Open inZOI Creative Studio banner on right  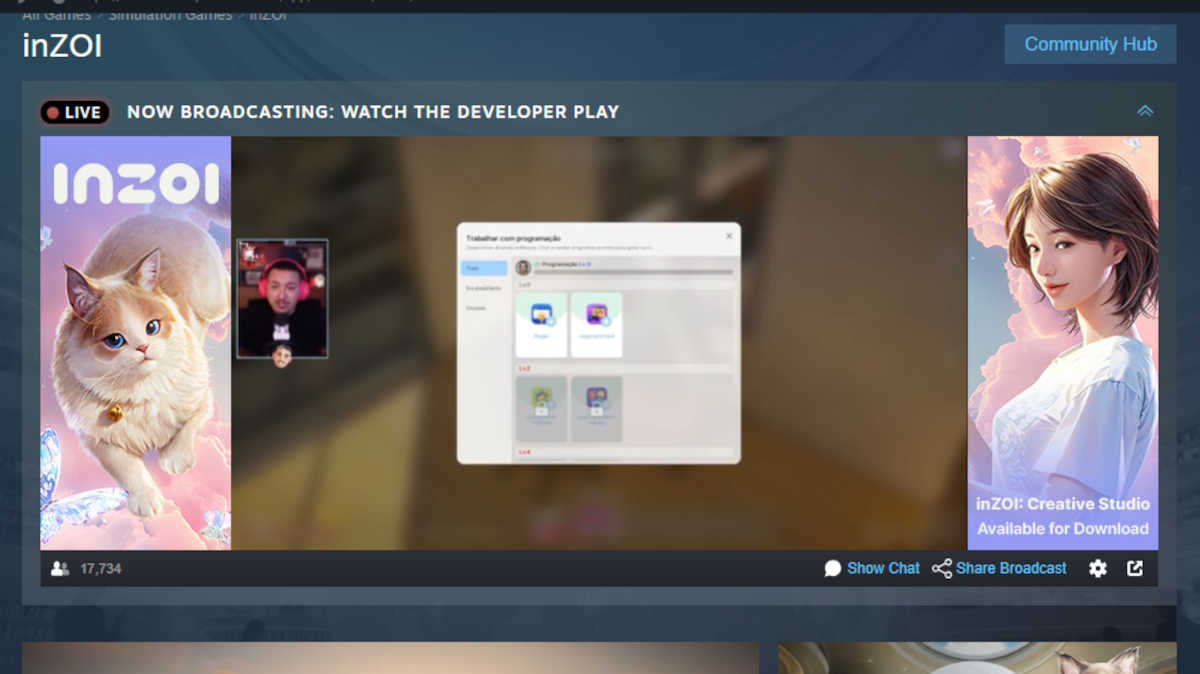click(x=1062, y=342)
